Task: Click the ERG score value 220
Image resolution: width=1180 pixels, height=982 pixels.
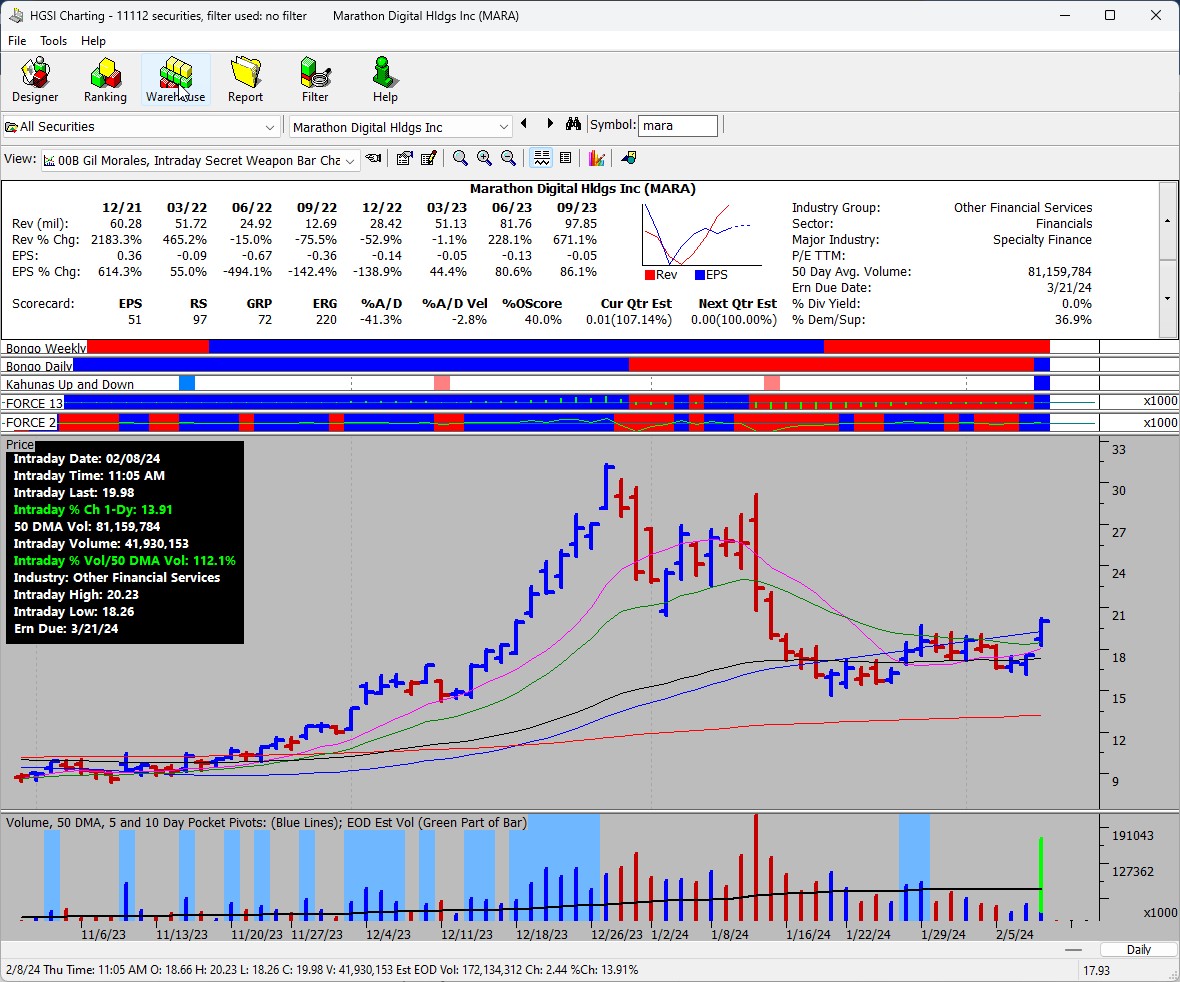Action: pyautogui.click(x=325, y=320)
